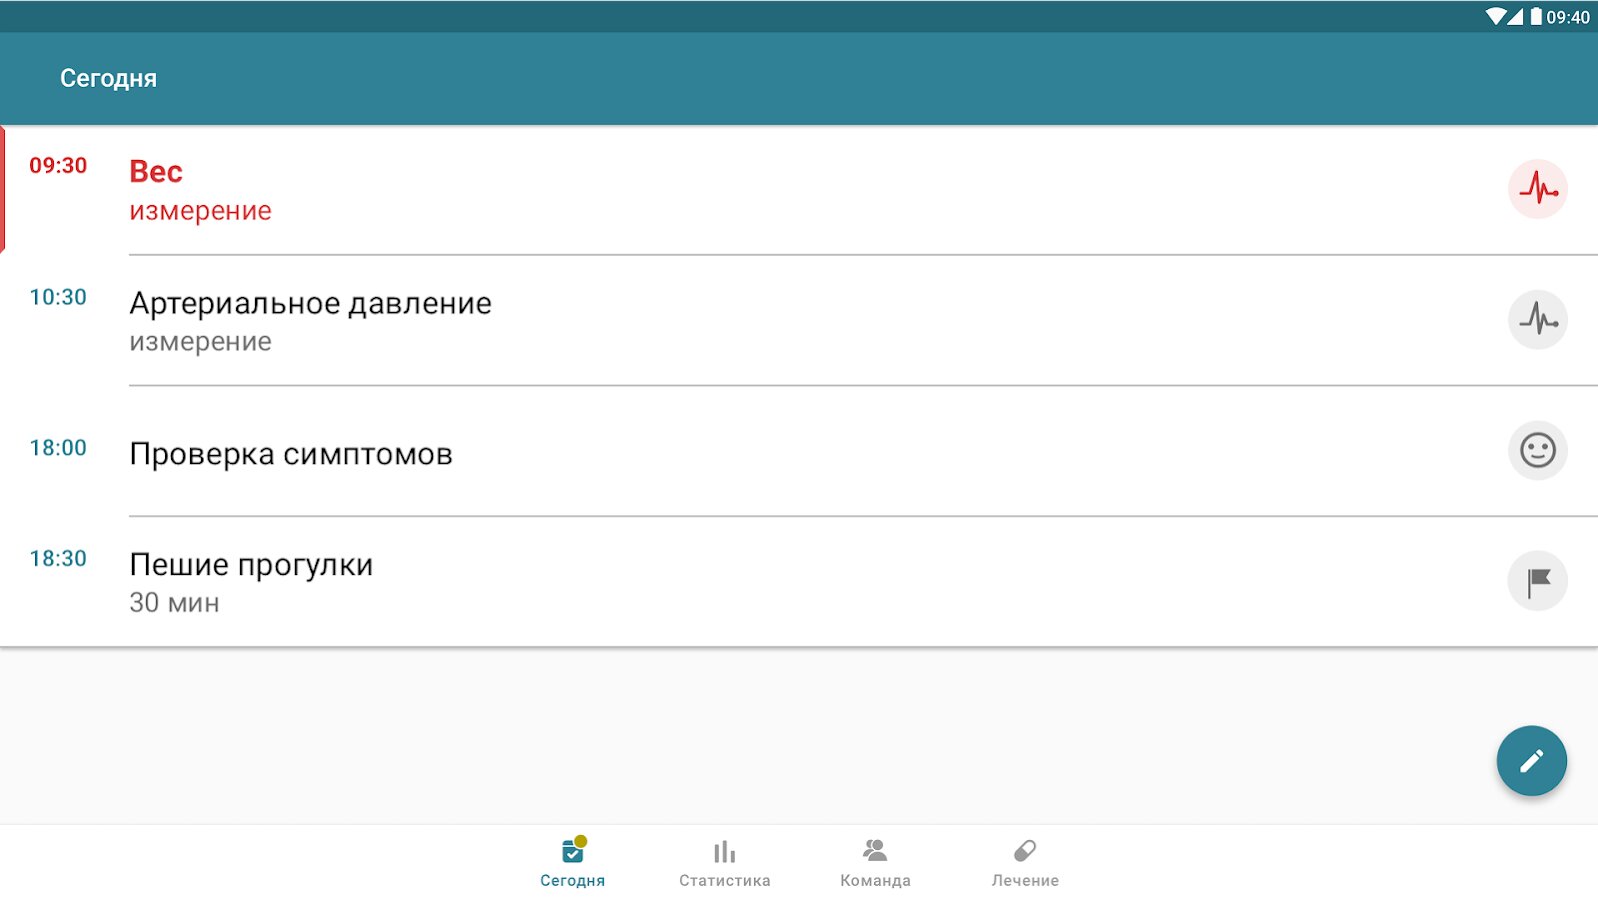Switch to the Статистика tab label
The height and width of the screenshot is (900, 1598).
tap(724, 881)
